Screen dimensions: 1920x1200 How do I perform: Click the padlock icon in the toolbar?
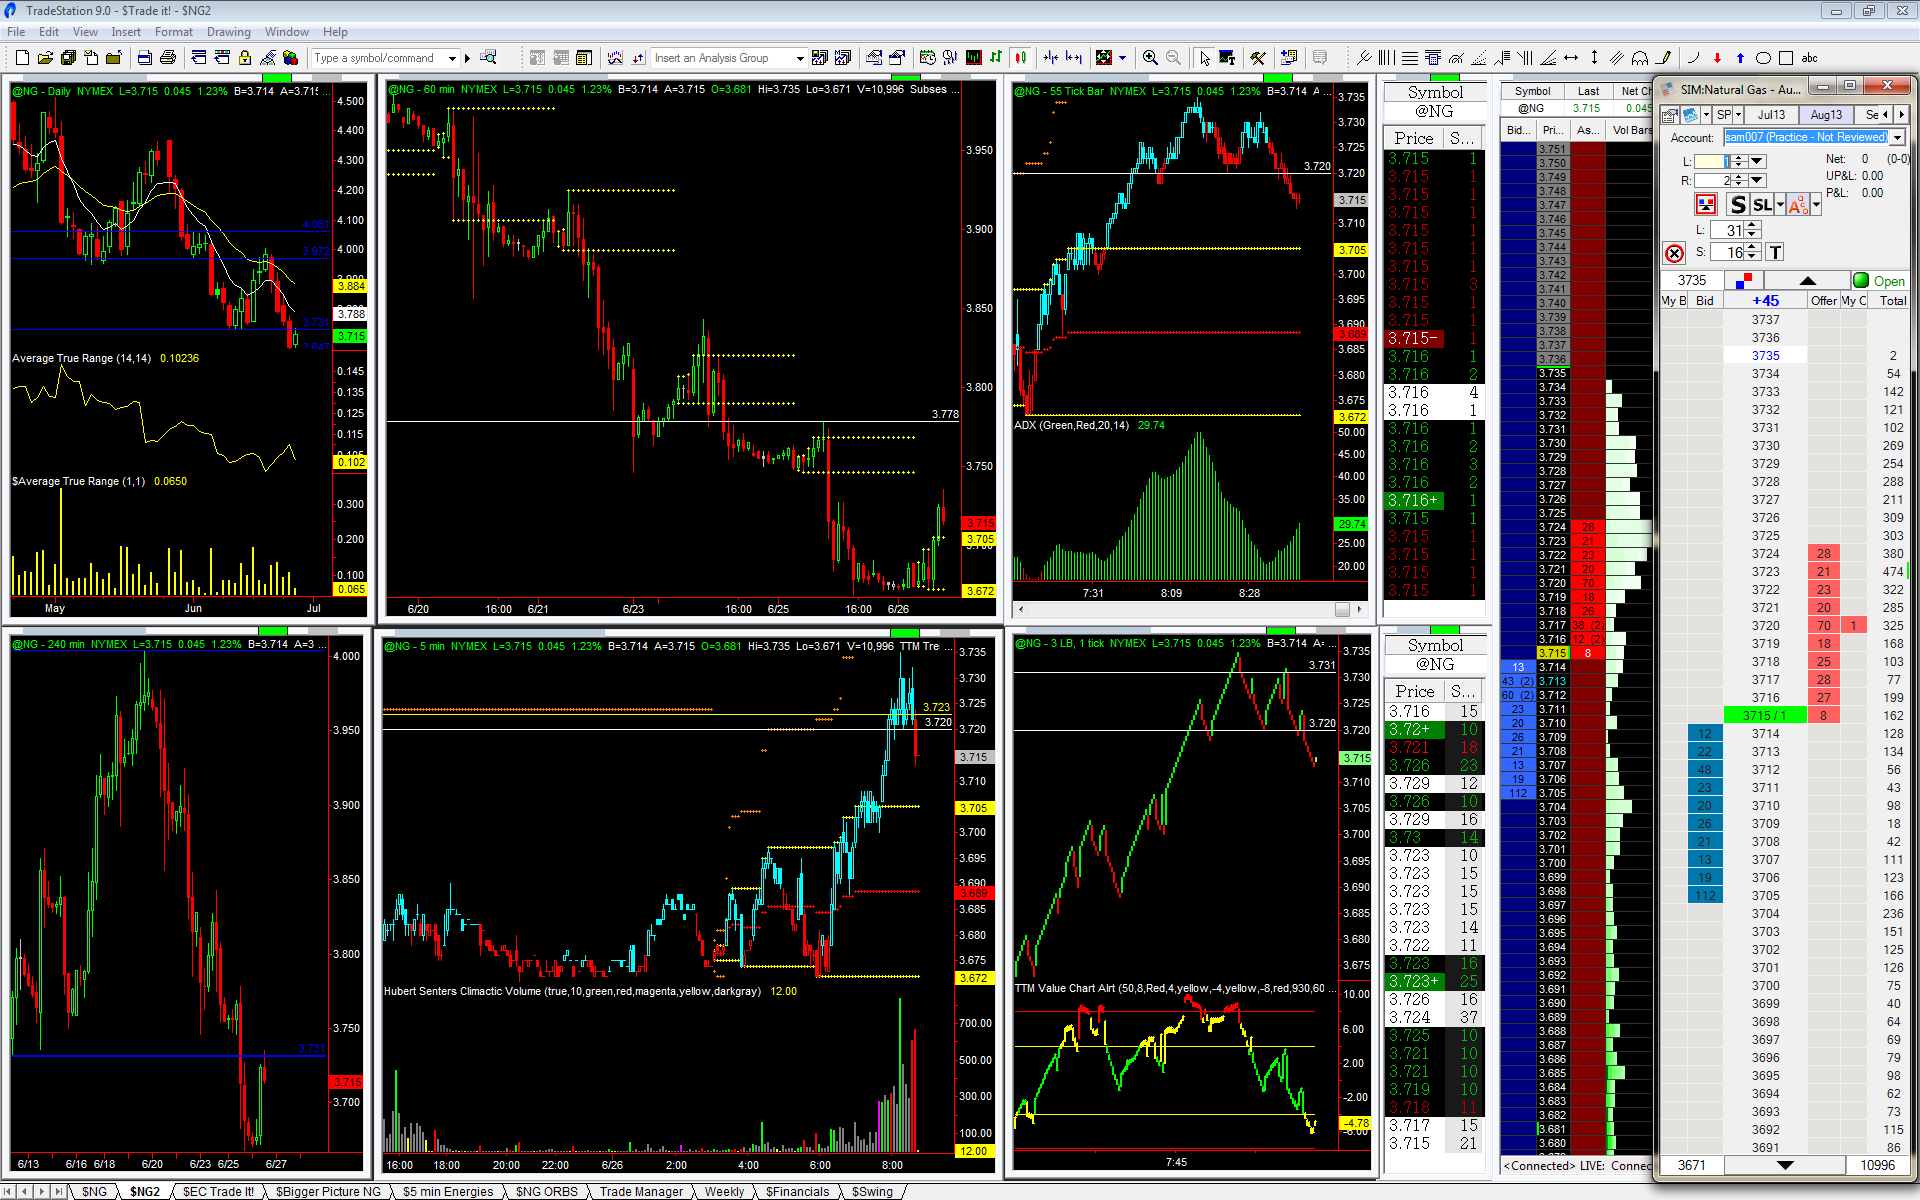click(245, 58)
